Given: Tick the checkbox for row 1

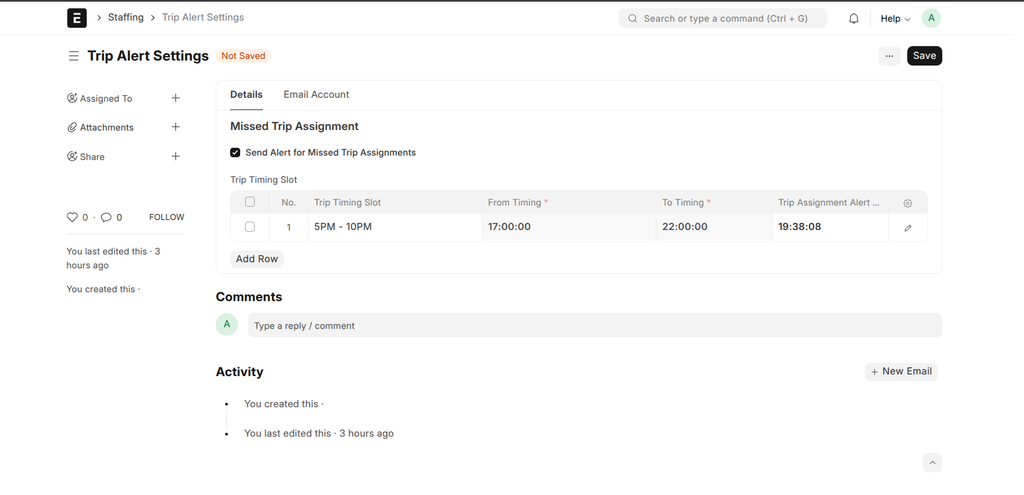Looking at the screenshot, I should coord(250,227).
